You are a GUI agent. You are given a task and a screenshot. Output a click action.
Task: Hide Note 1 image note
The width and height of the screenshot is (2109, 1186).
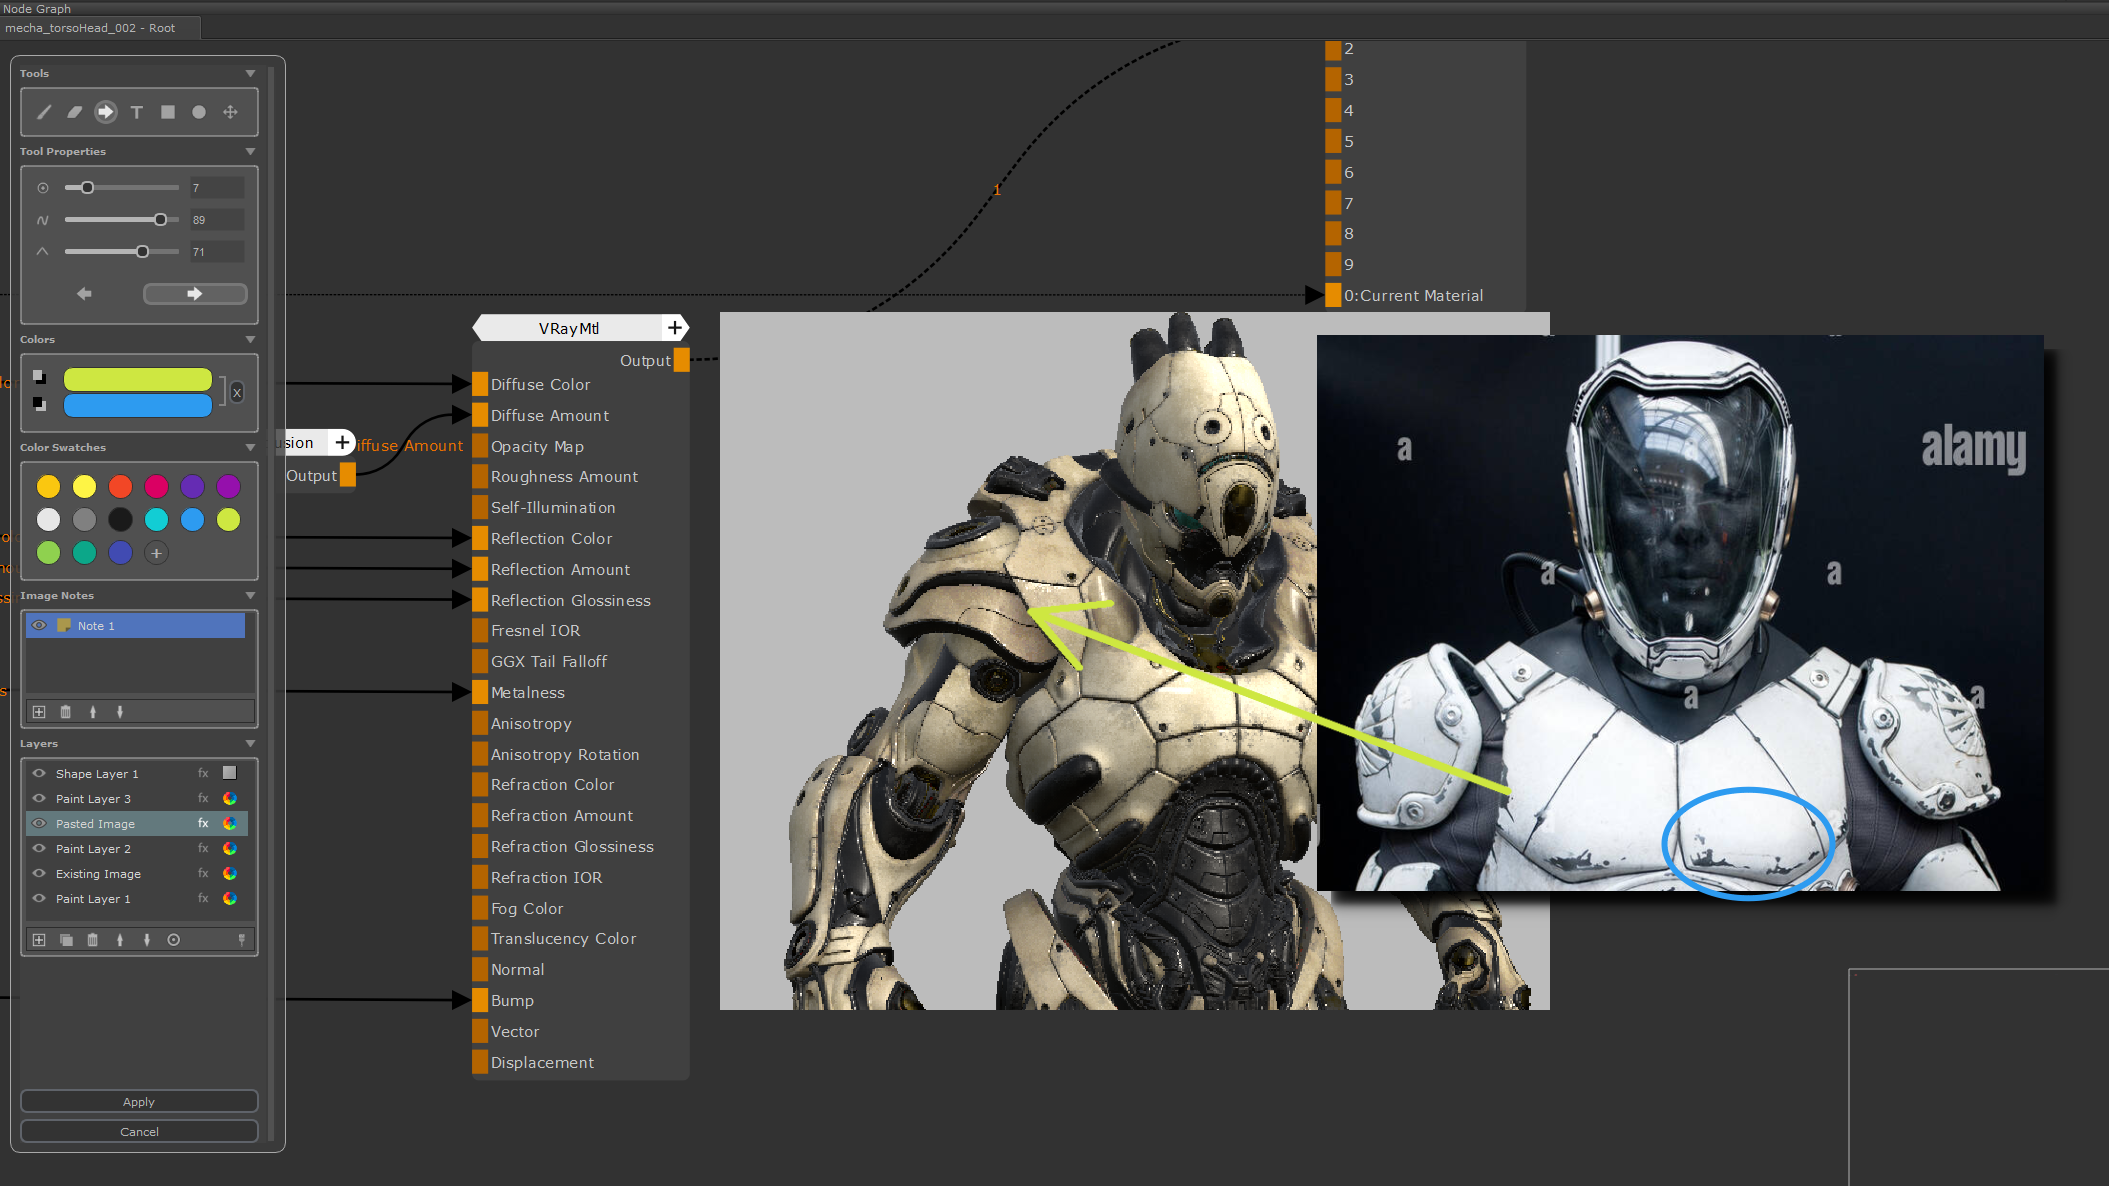[x=39, y=625]
